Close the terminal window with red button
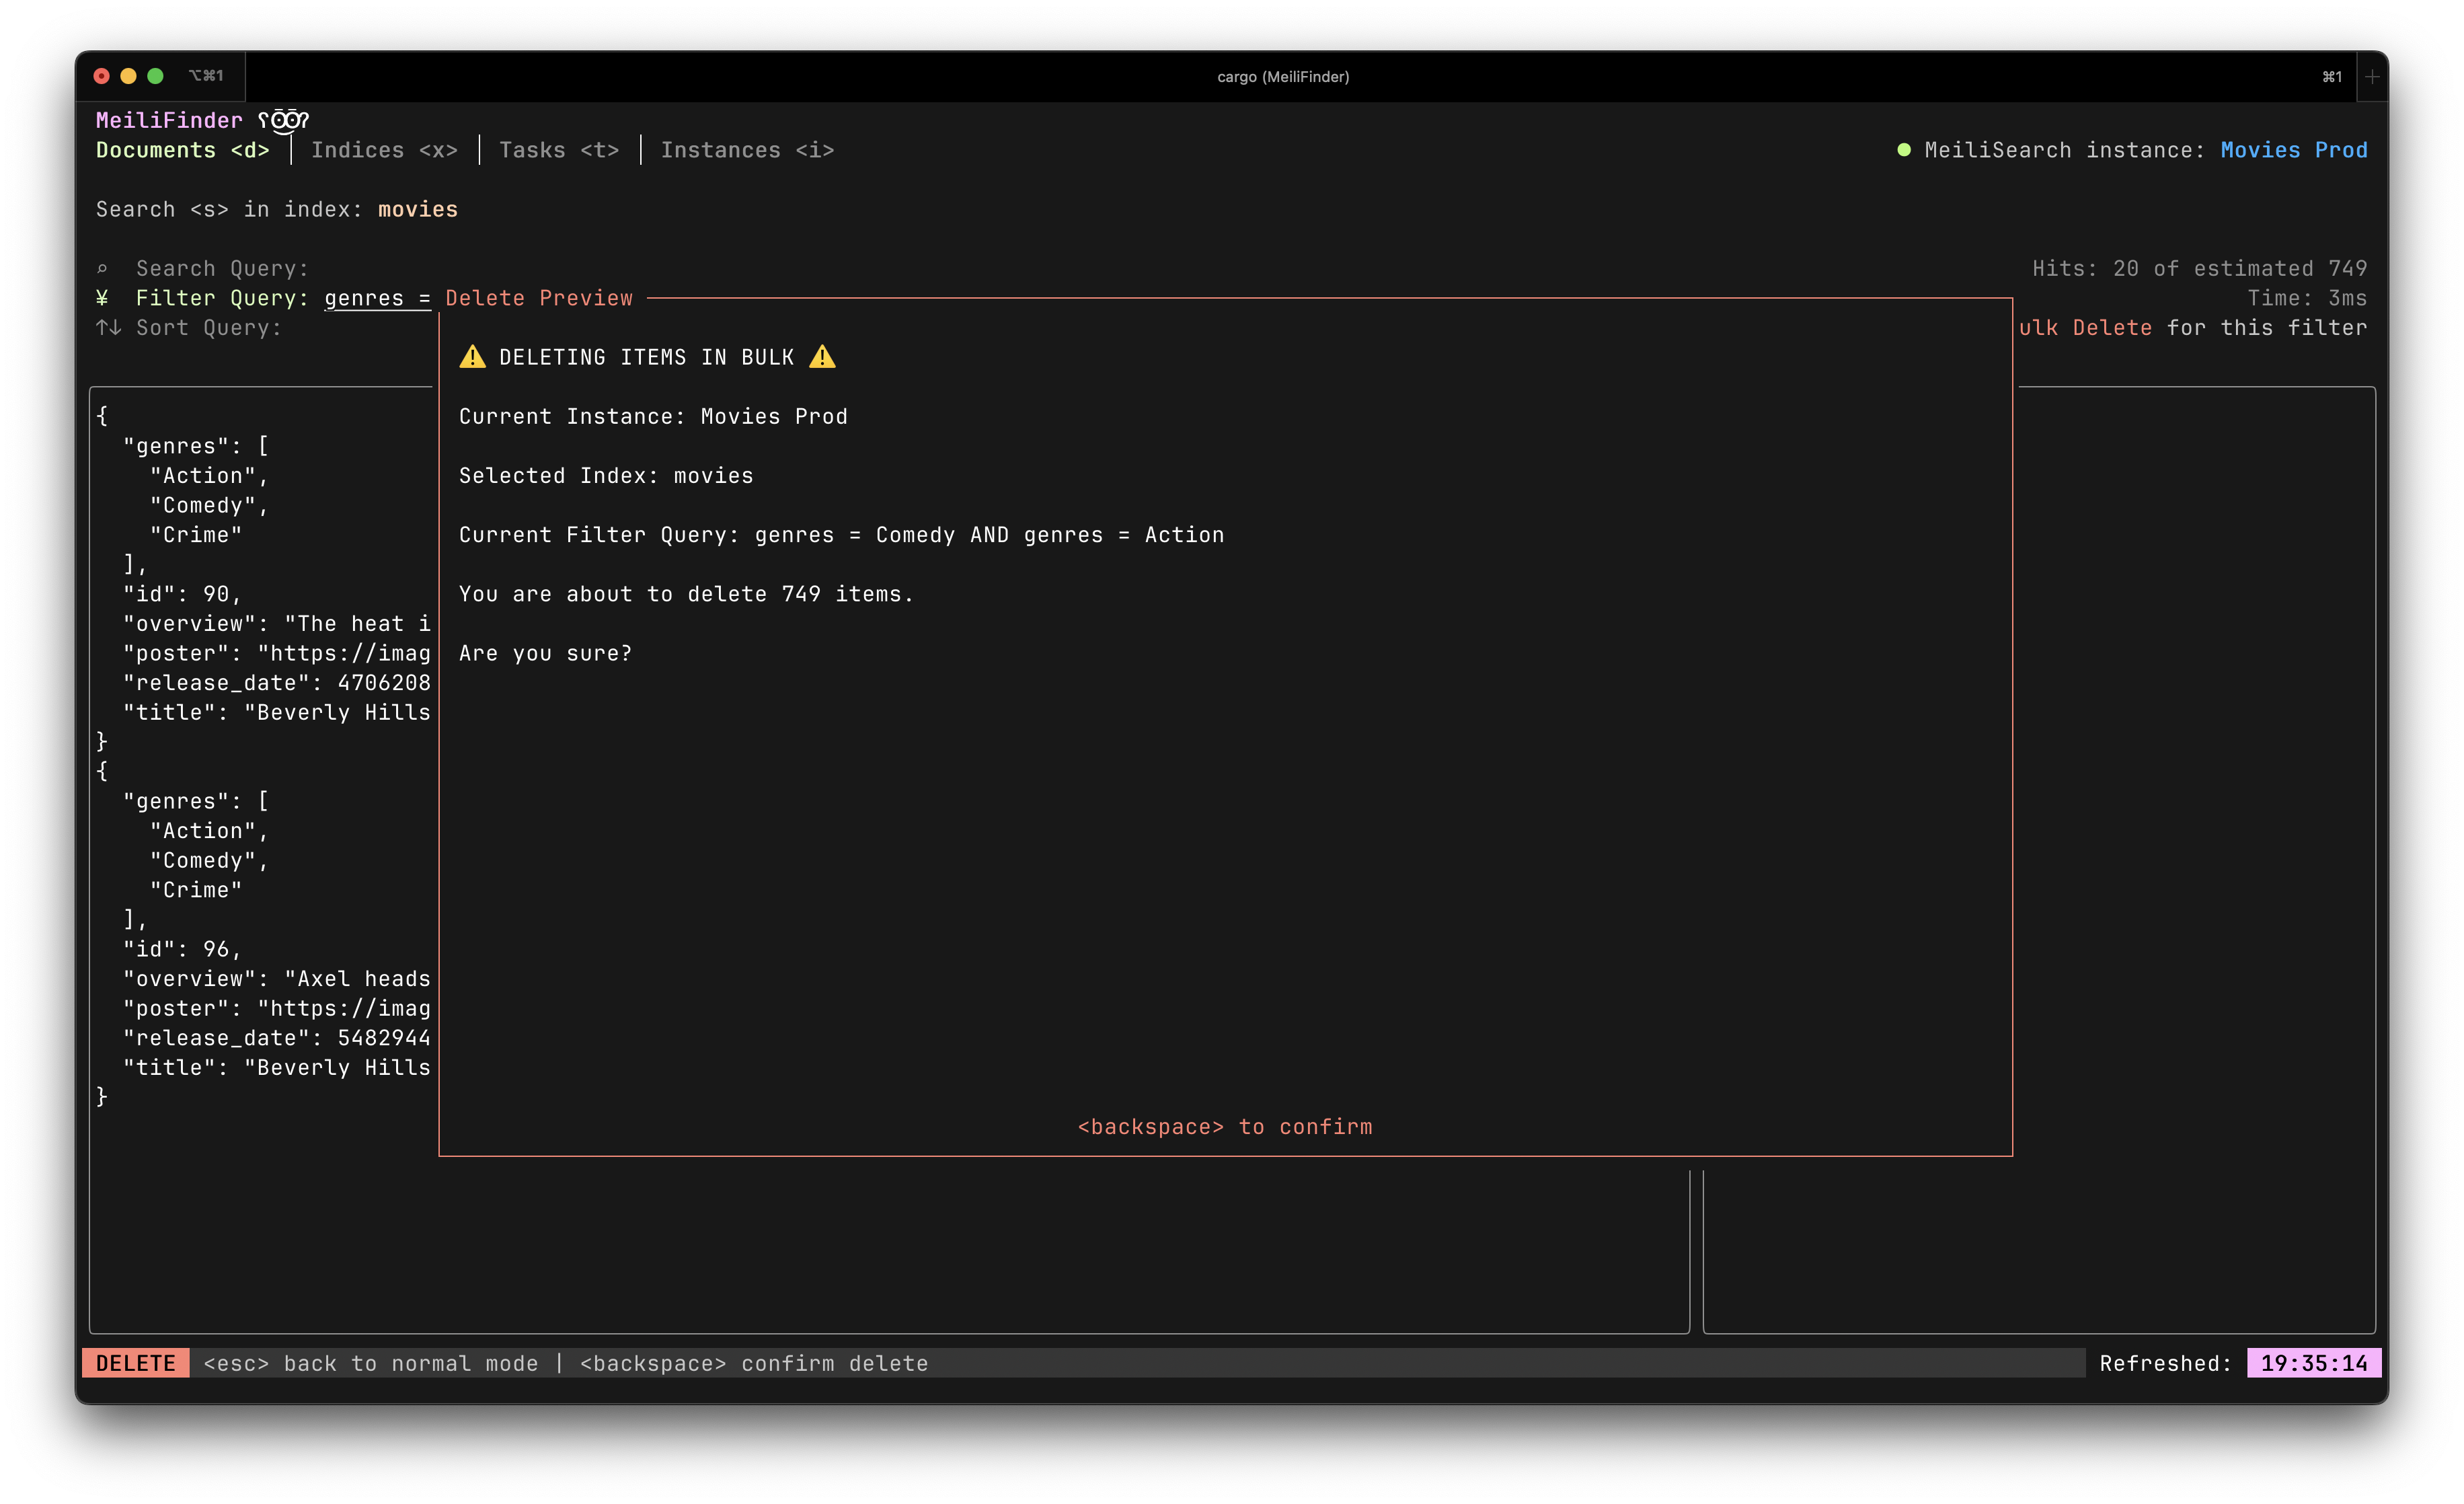The height and width of the screenshot is (1504, 2464). (x=101, y=76)
